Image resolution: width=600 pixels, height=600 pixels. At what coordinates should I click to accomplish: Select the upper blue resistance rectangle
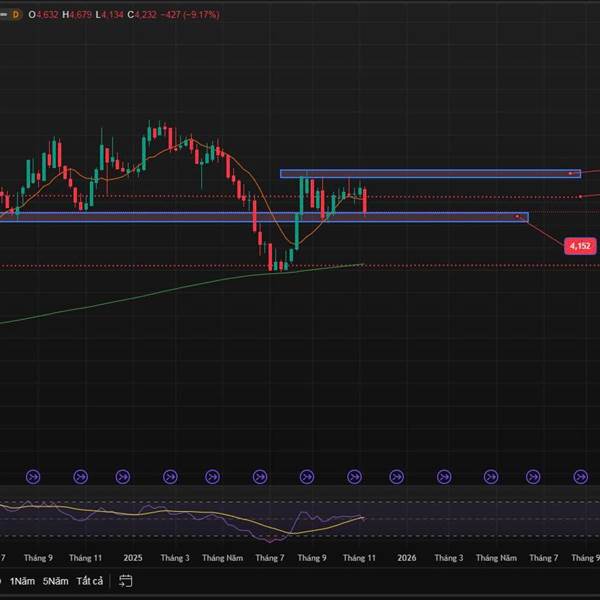click(x=430, y=174)
